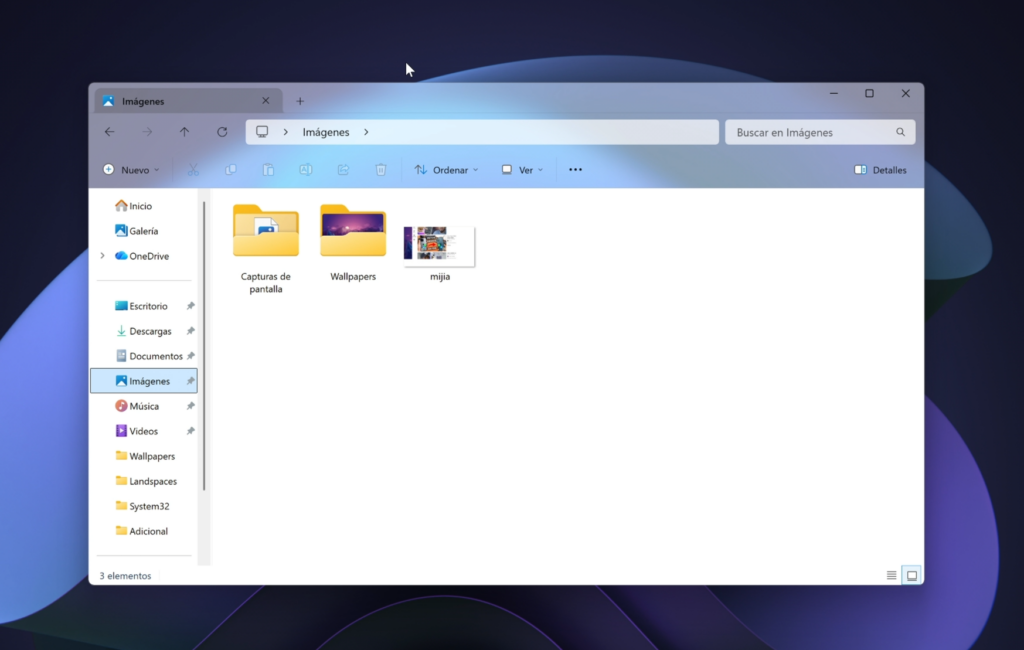Image resolution: width=1024 pixels, height=650 pixels.
Task: Click the pin icon next to Escritorio
Action: point(191,306)
